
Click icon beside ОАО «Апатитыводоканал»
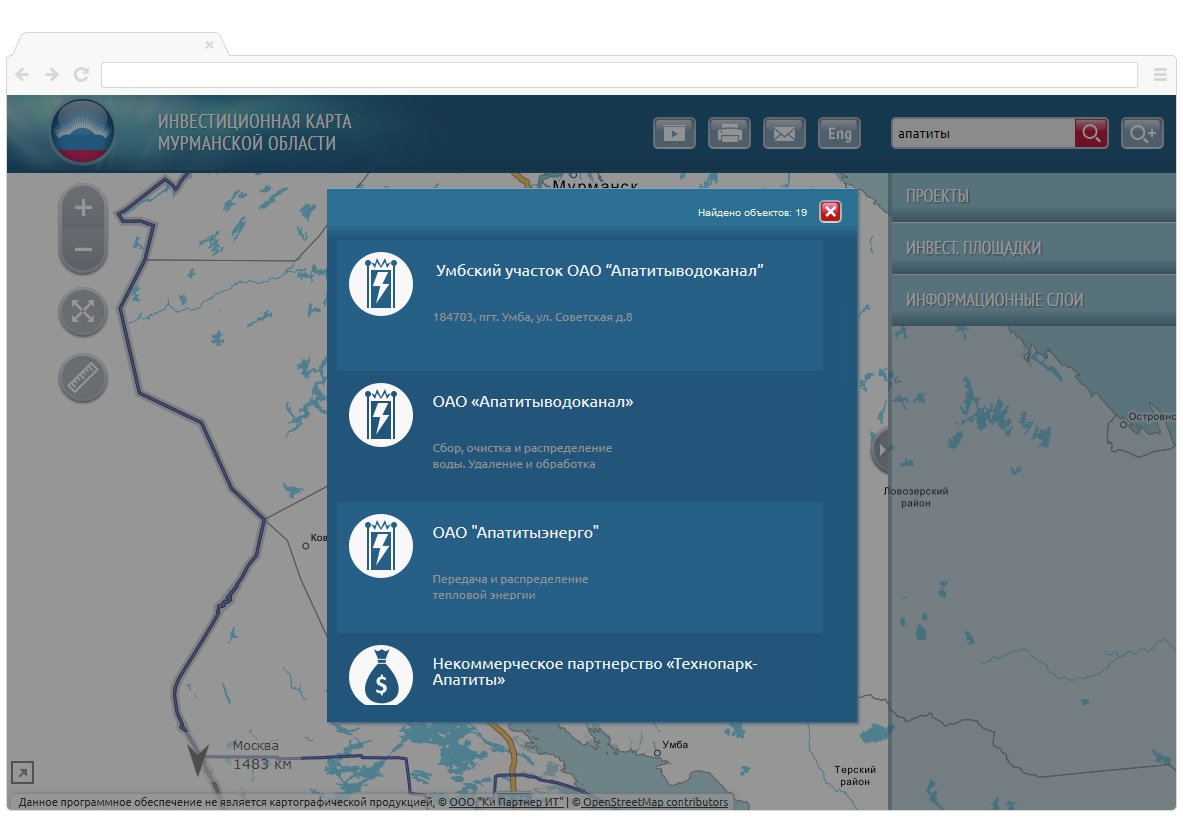pyautogui.click(x=381, y=415)
